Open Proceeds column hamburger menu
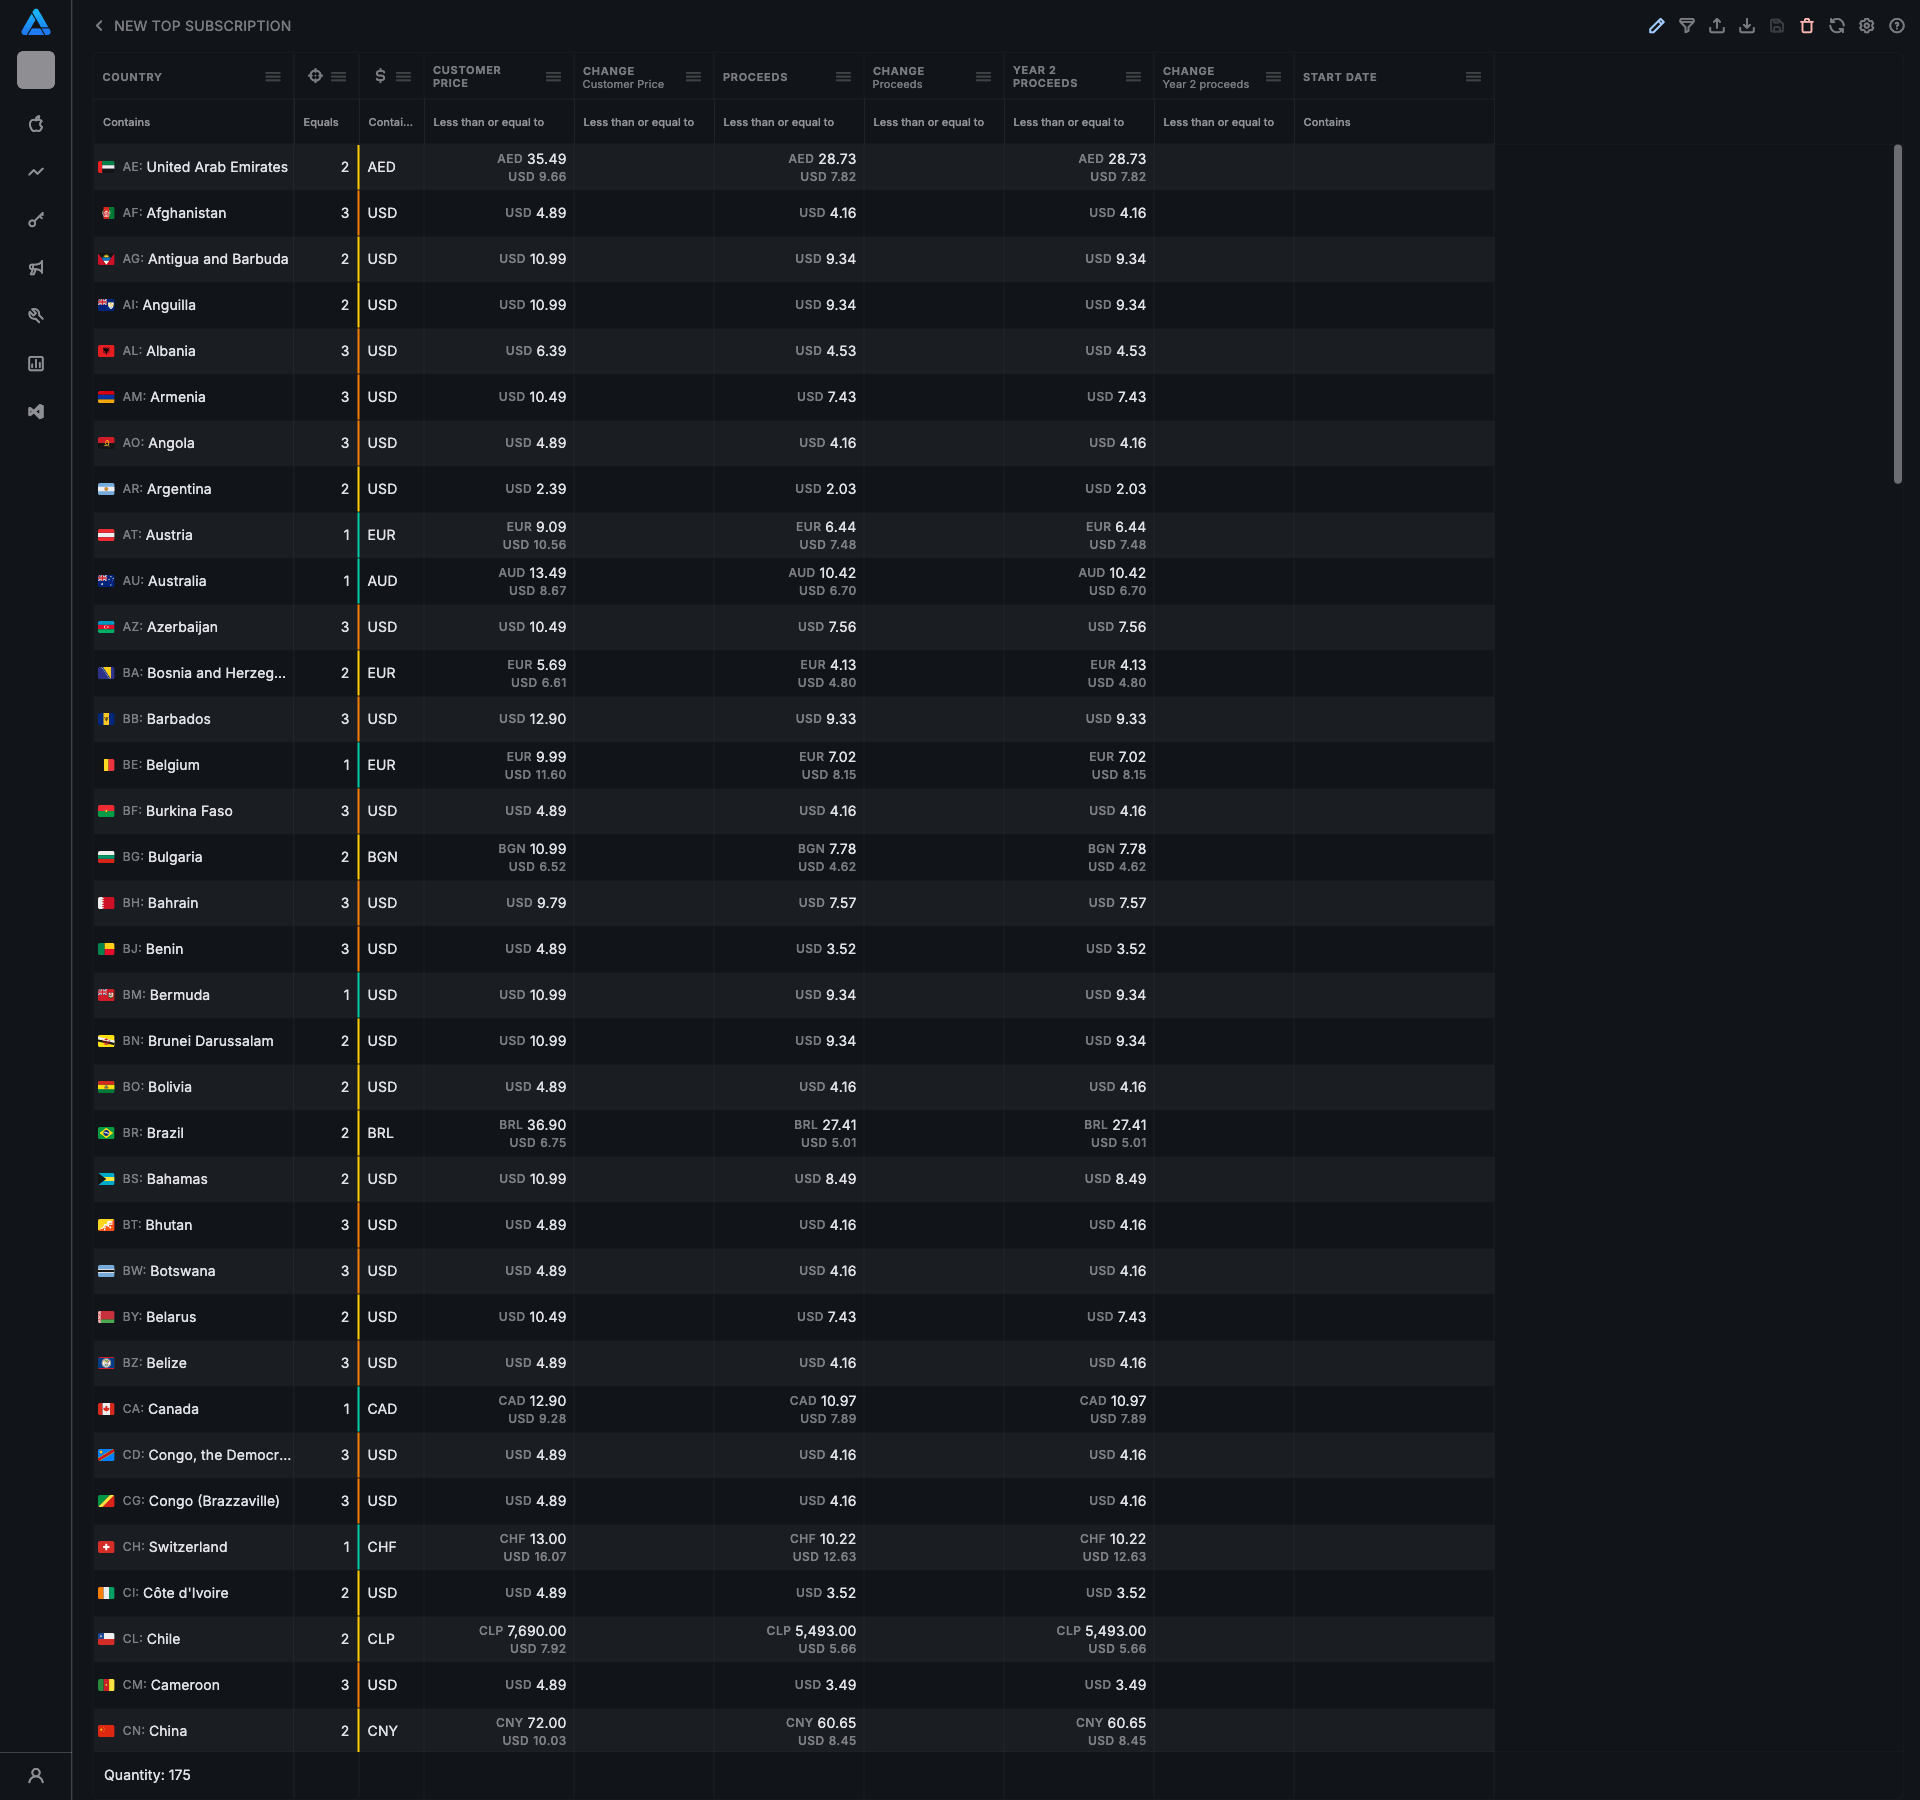This screenshot has width=1920, height=1800. point(843,77)
